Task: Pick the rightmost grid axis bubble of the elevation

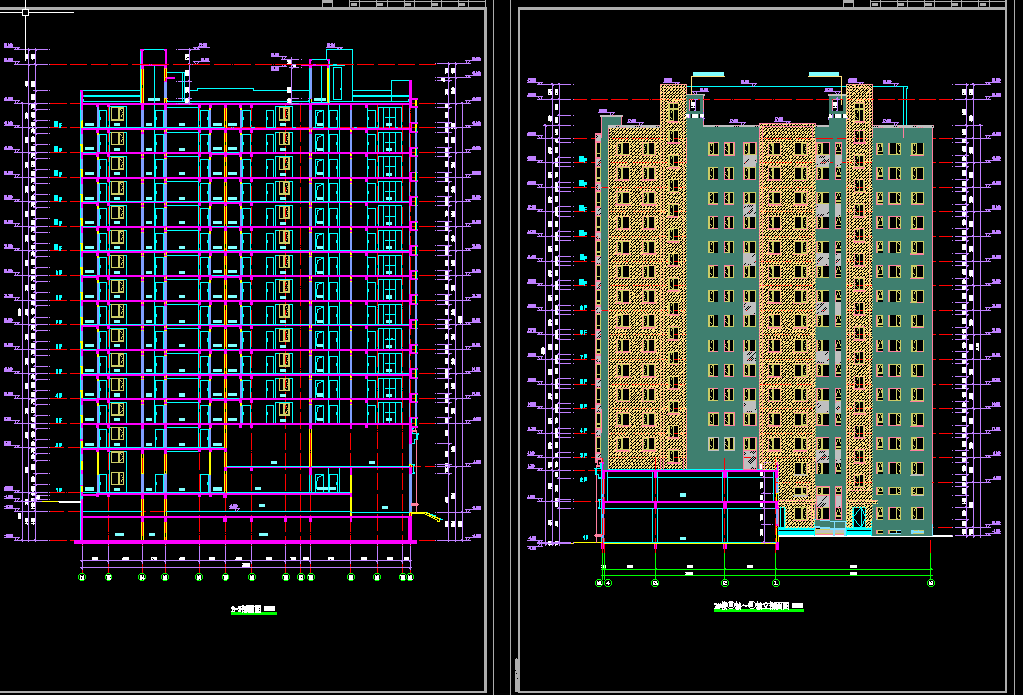Action: [931, 582]
